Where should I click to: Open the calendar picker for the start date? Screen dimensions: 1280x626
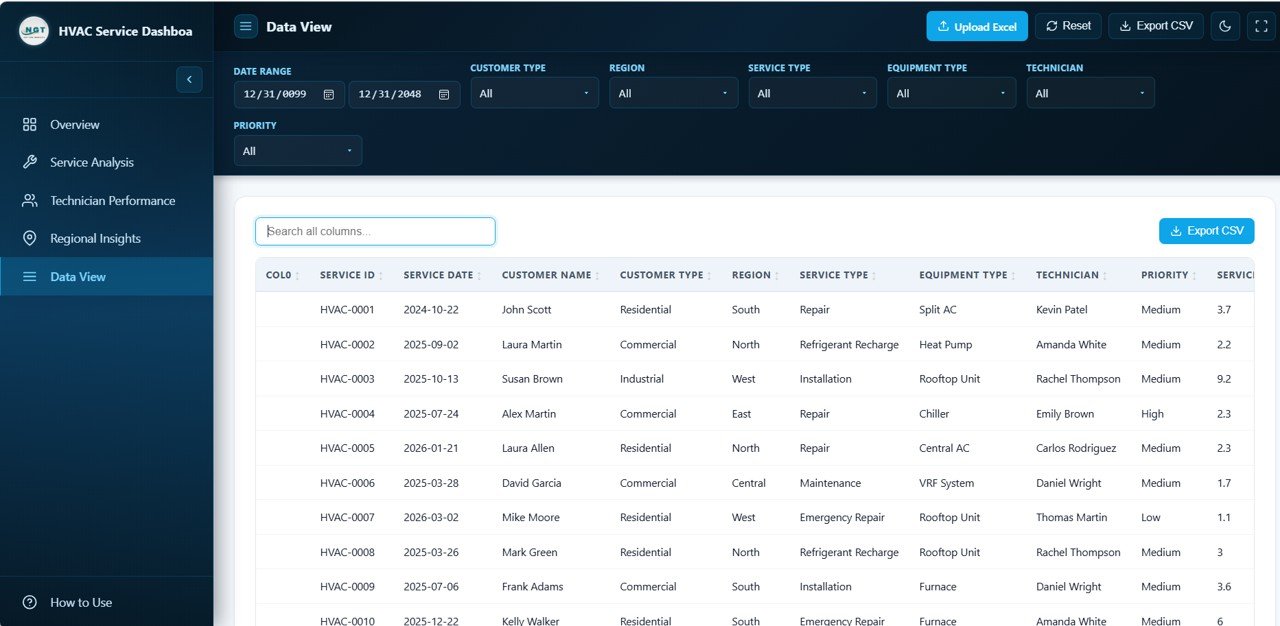tap(328, 93)
